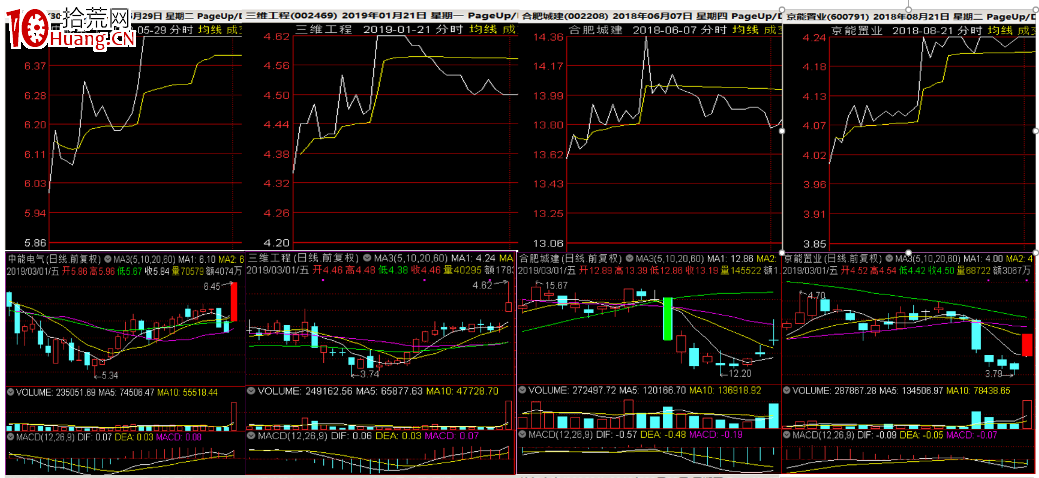Image resolution: width=1039 pixels, height=478 pixels.
Task: Click the 中能电气(日线.前复权) label
Action: click(x=53, y=258)
